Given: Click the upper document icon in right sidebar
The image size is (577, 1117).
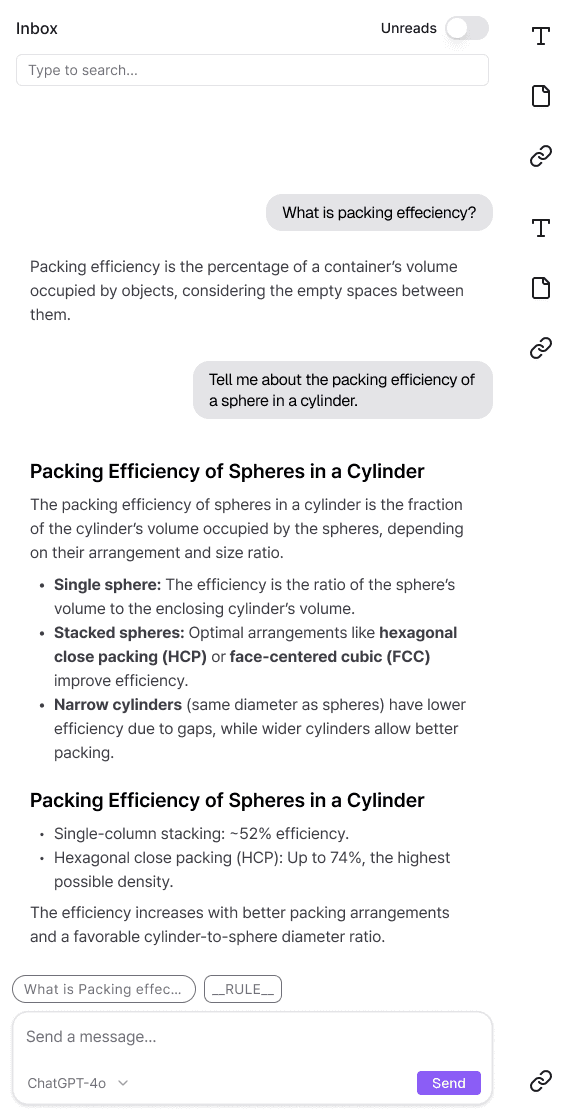Looking at the screenshot, I should (541, 95).
